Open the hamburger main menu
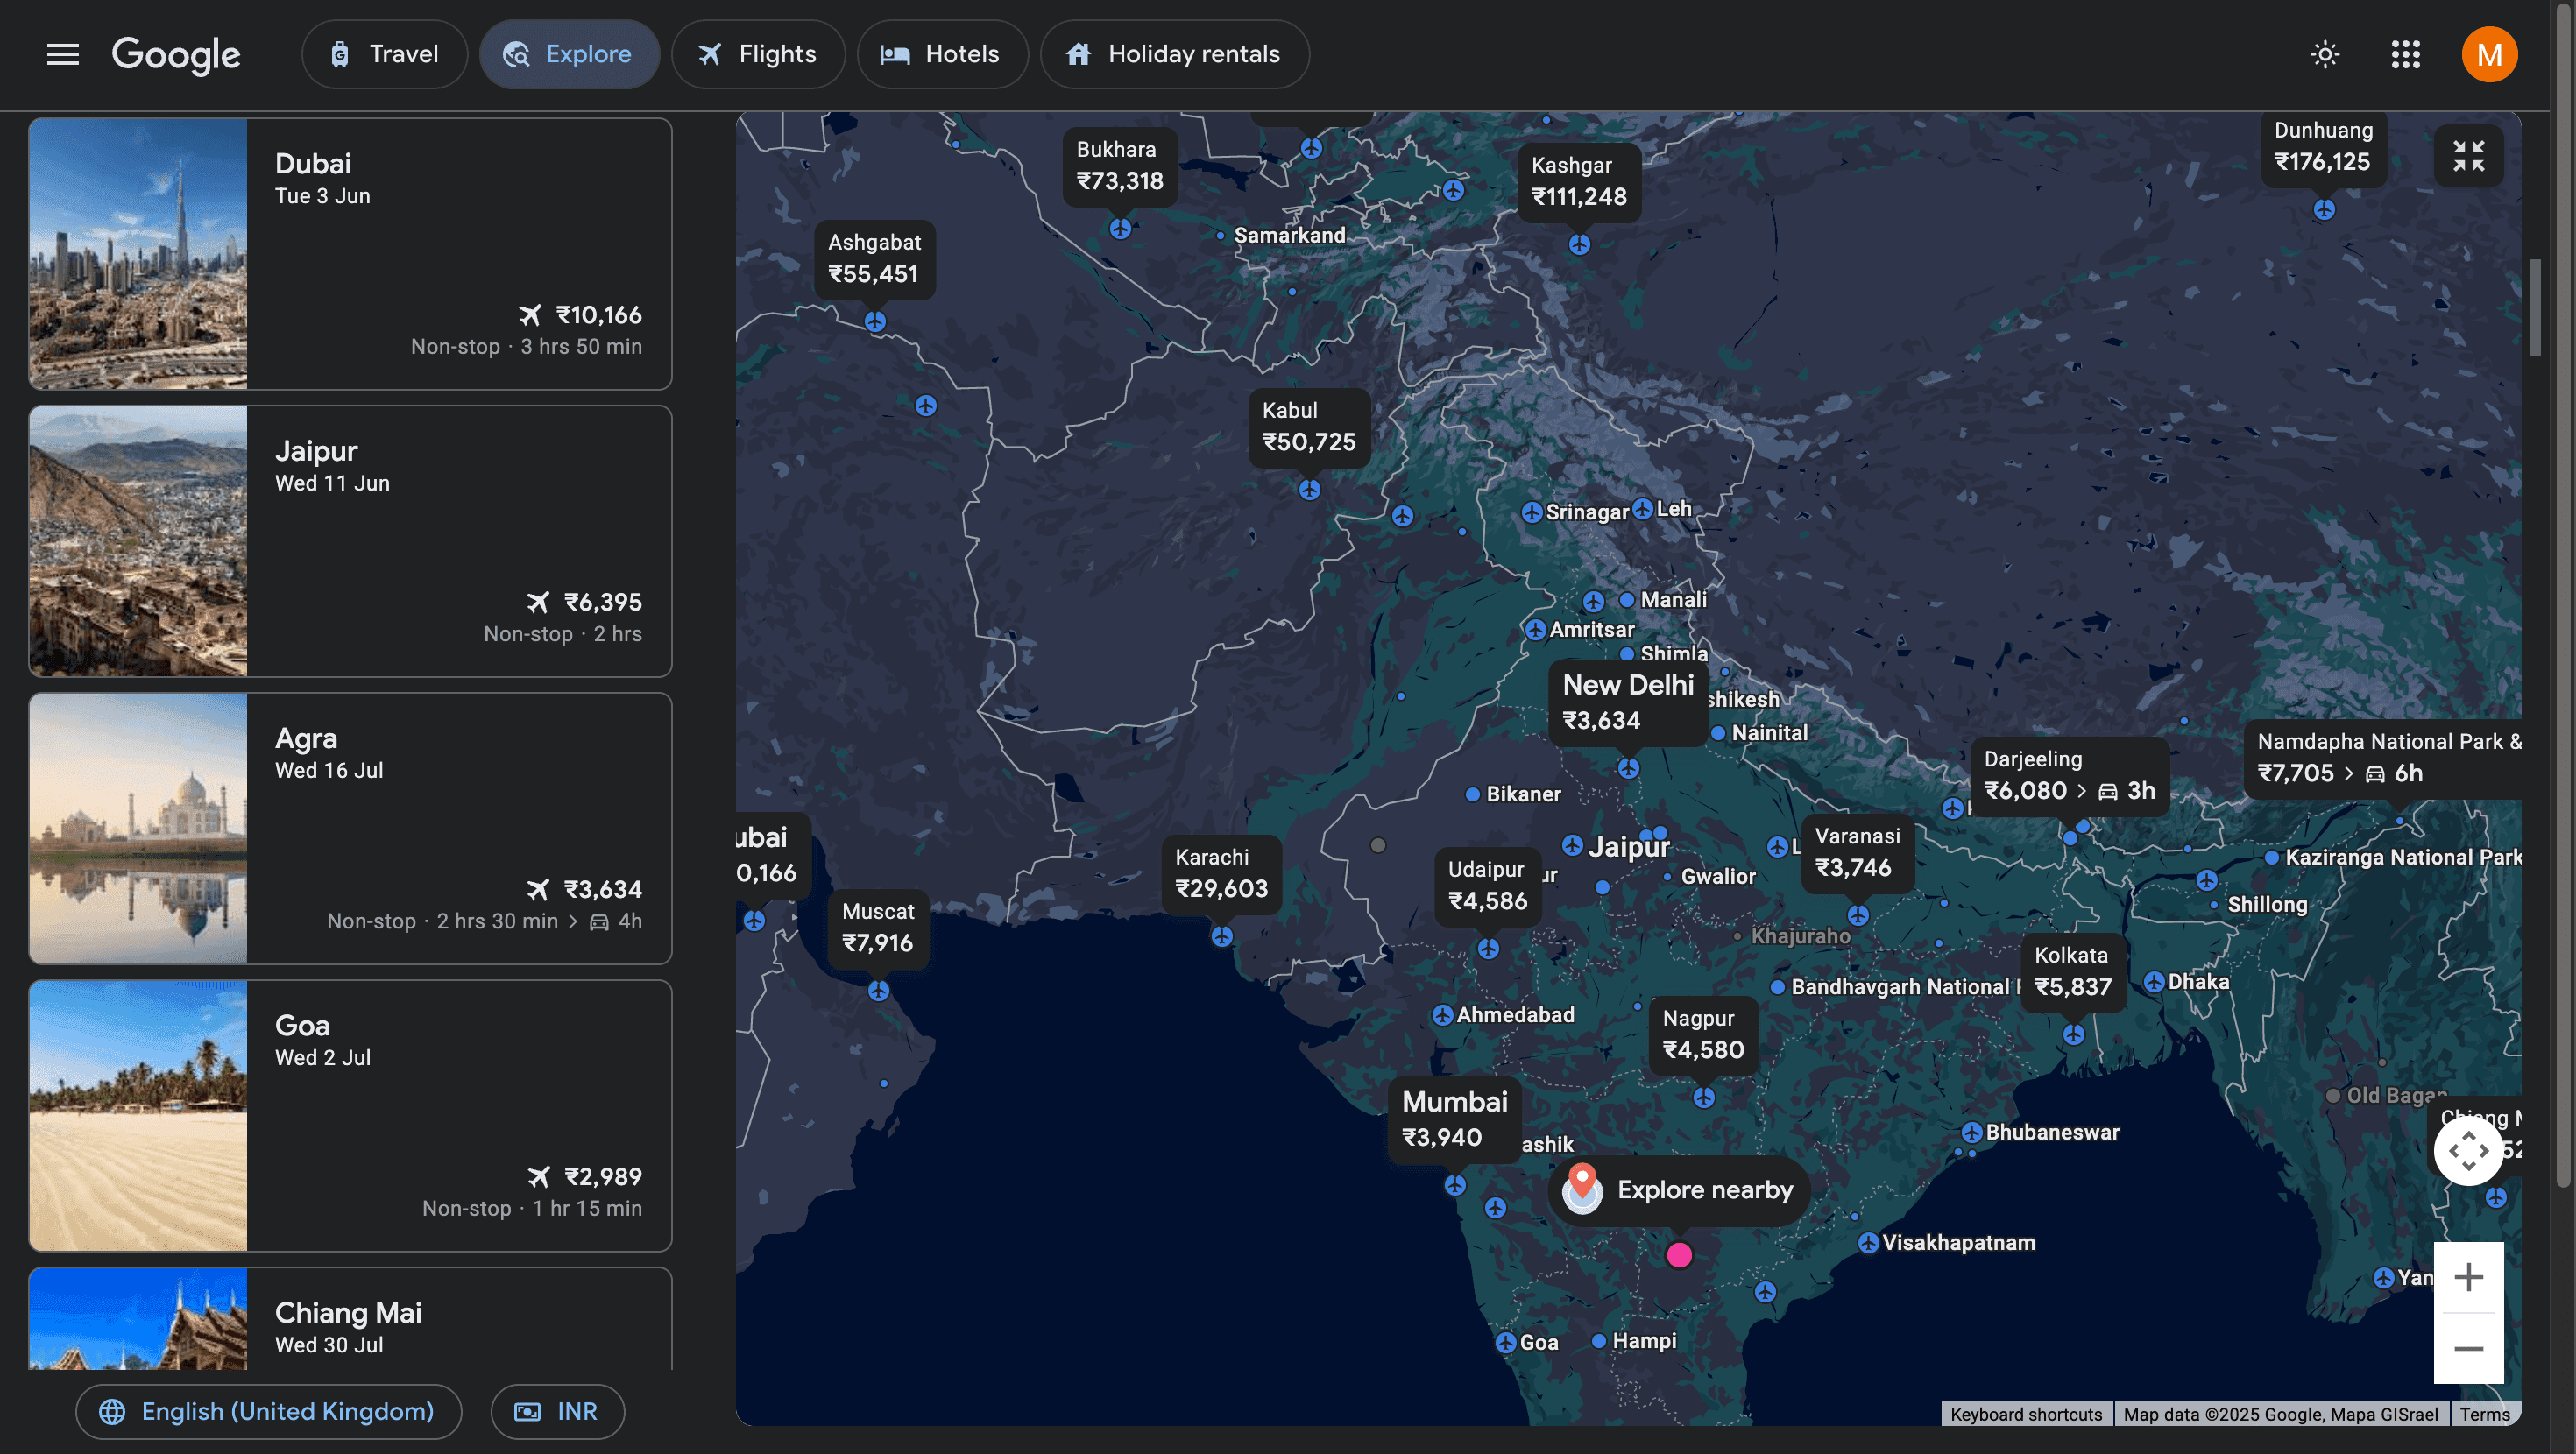 tap(62, 54)
